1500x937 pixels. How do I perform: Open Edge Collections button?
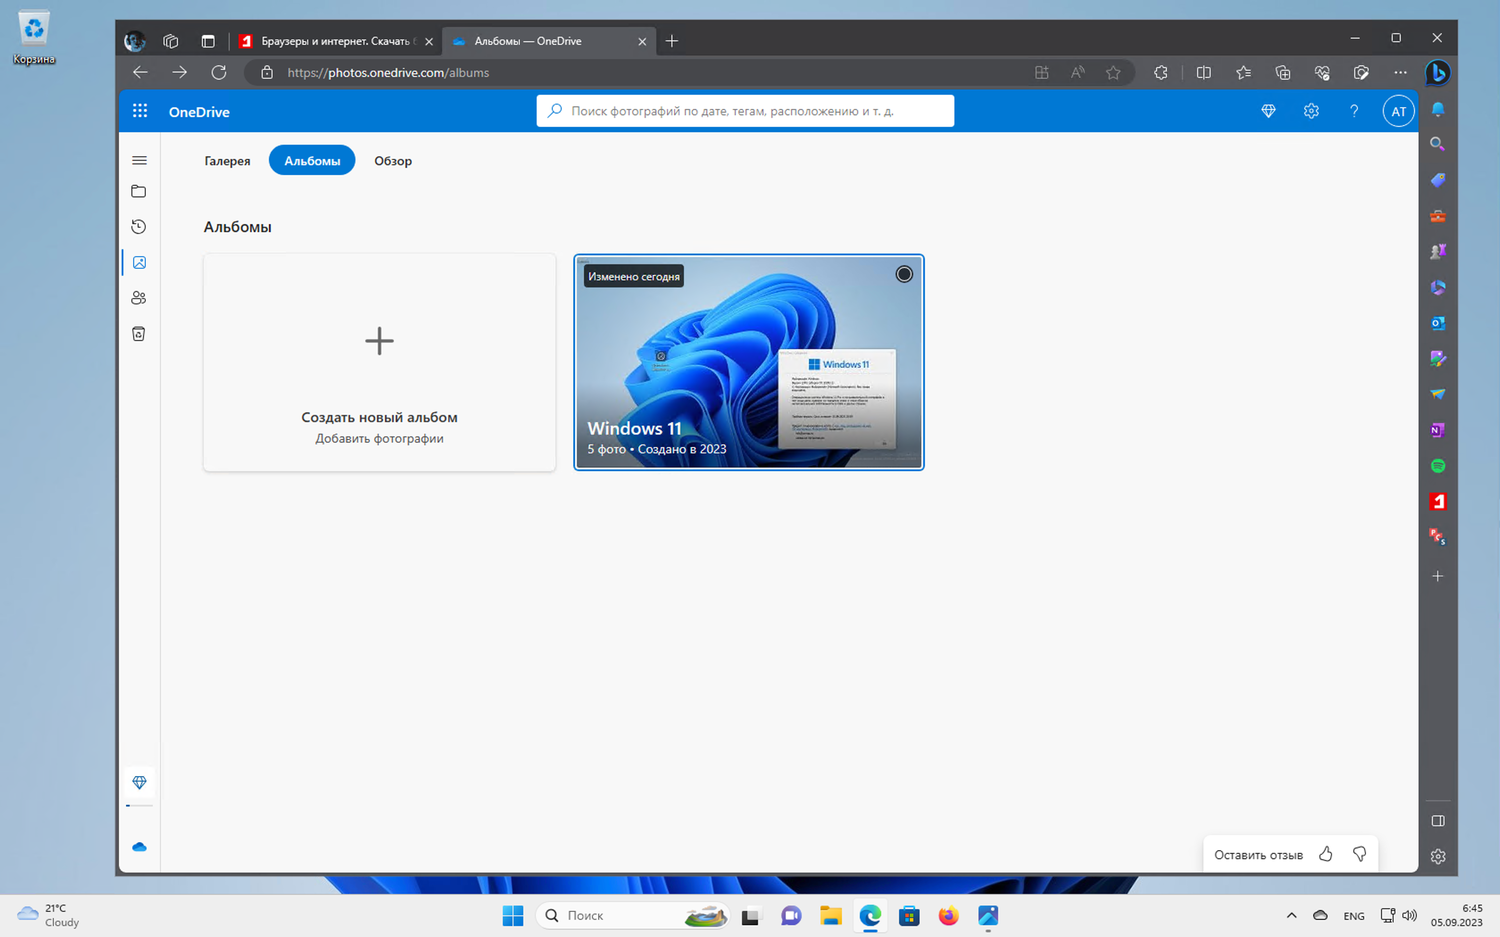point(1283,72)
